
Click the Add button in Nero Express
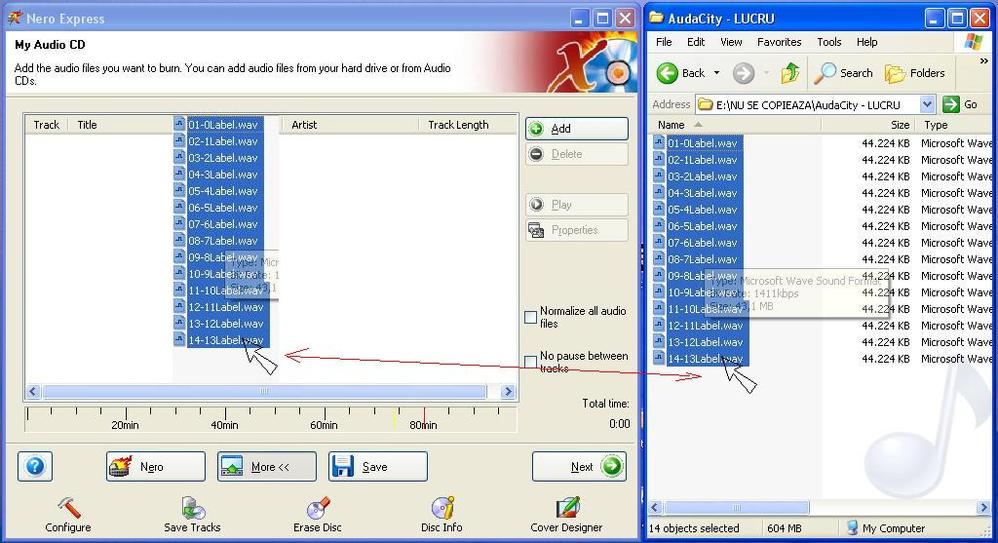576,129
